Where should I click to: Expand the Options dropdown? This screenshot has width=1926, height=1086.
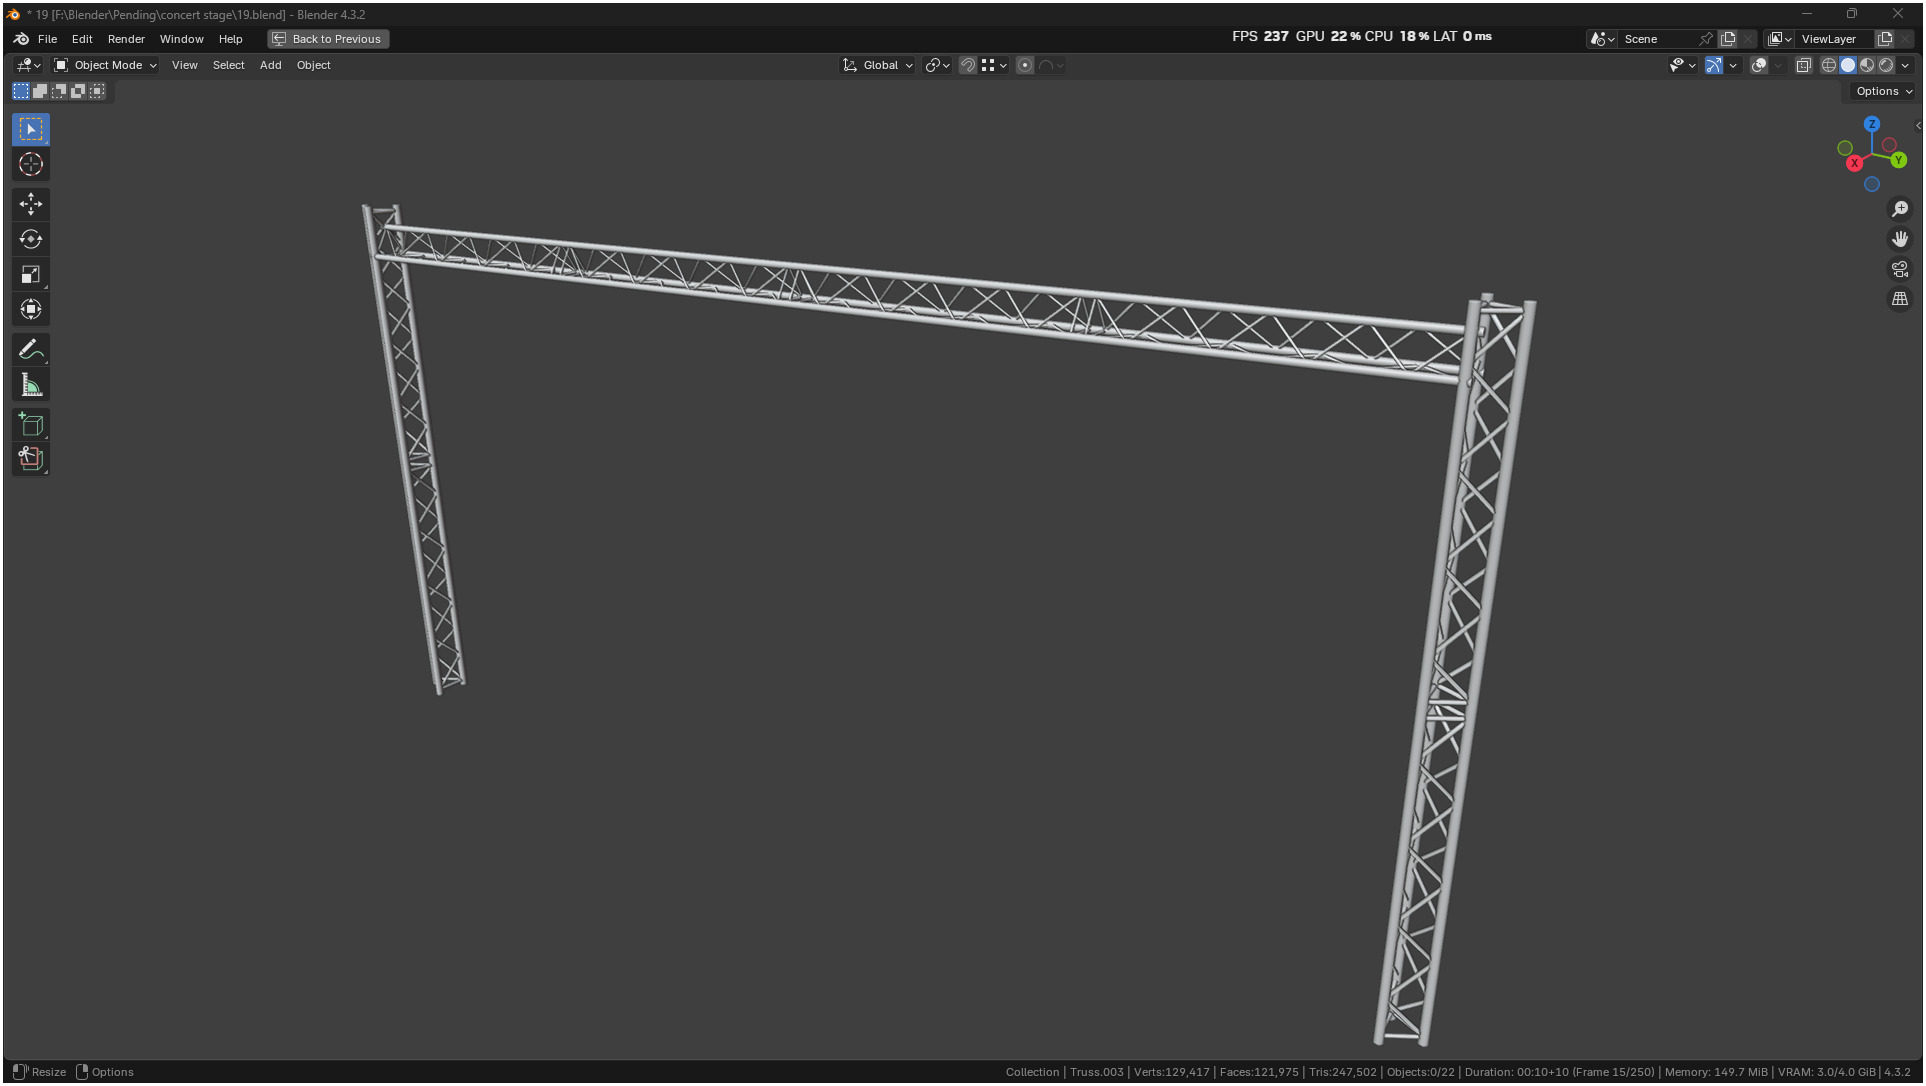tap(1883, 91)
